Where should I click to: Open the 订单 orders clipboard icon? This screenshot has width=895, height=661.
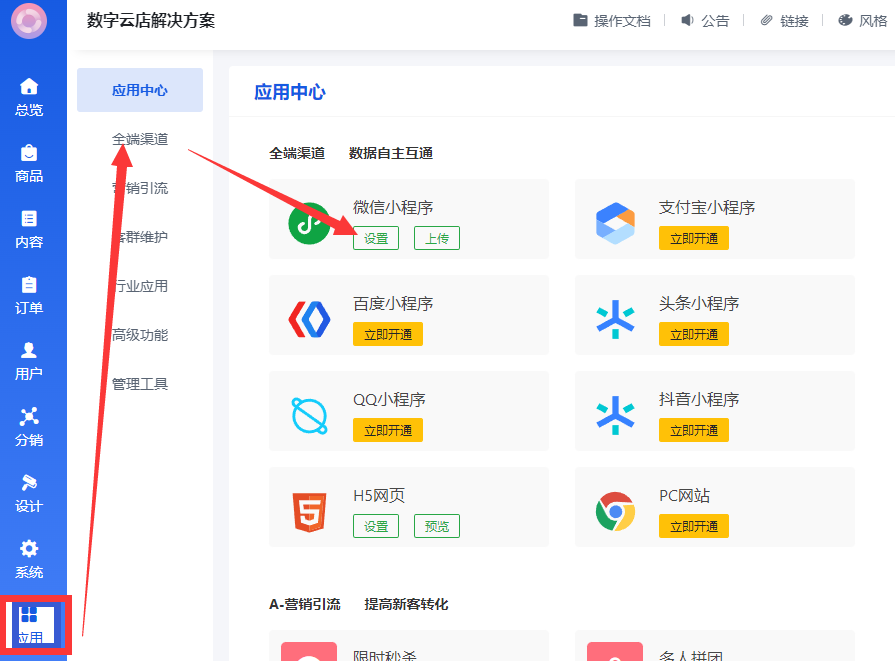pos(29,285)
